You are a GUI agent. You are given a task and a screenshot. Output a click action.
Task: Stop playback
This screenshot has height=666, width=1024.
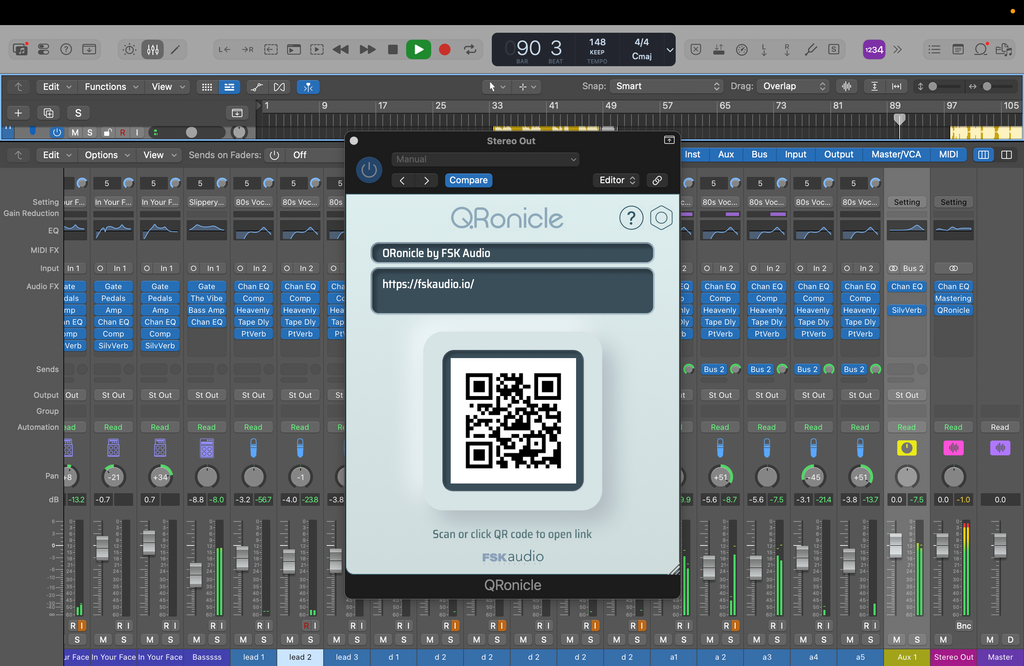coord(392,50)
